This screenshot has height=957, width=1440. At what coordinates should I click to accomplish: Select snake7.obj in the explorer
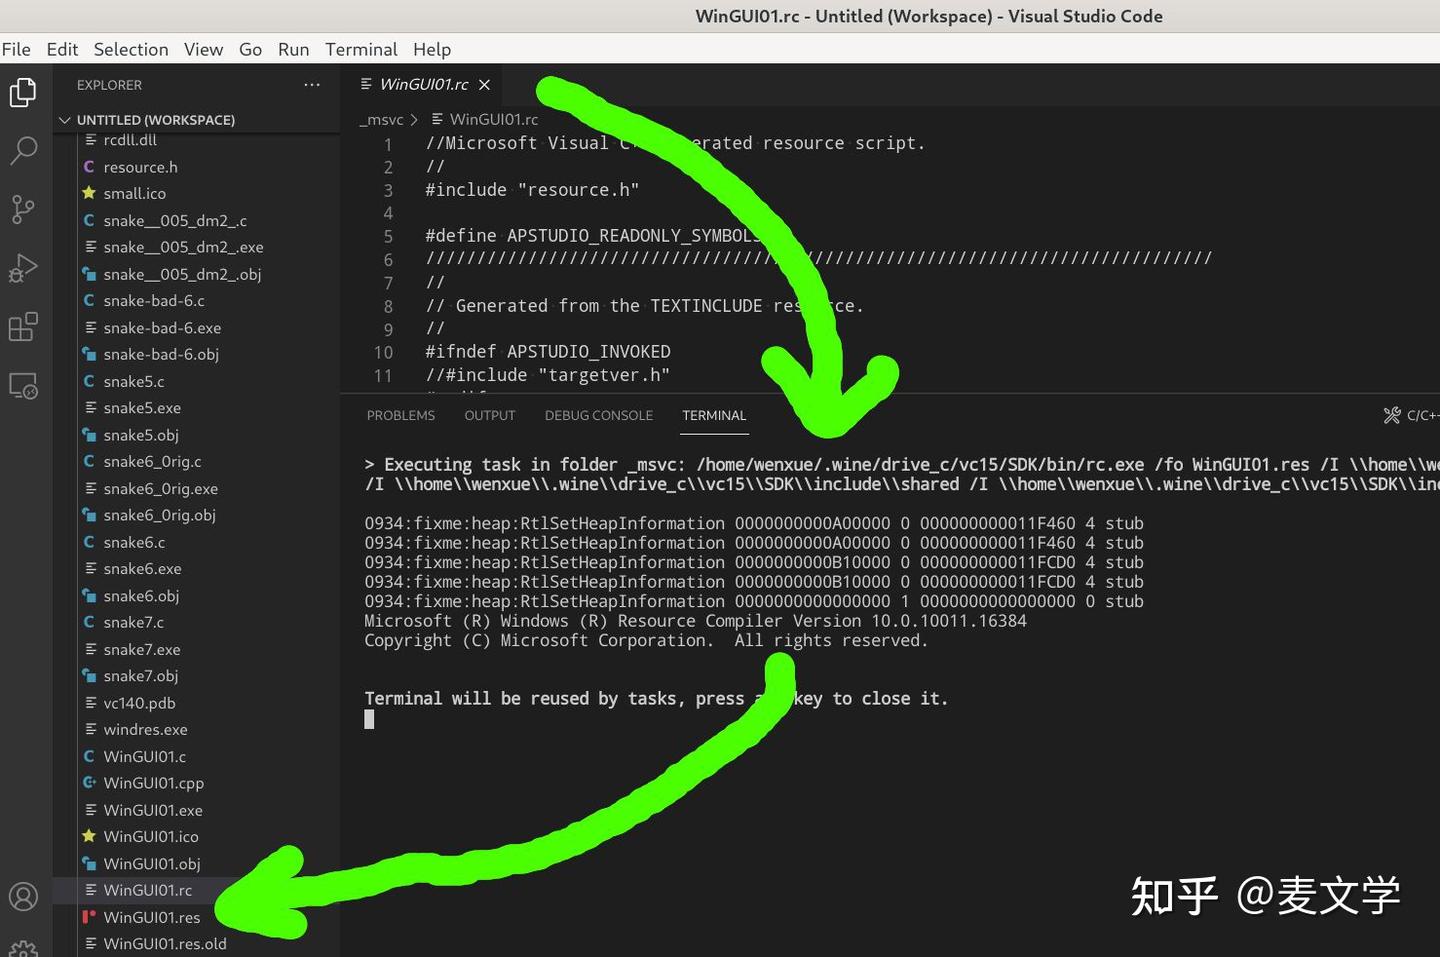coord(140,676)
